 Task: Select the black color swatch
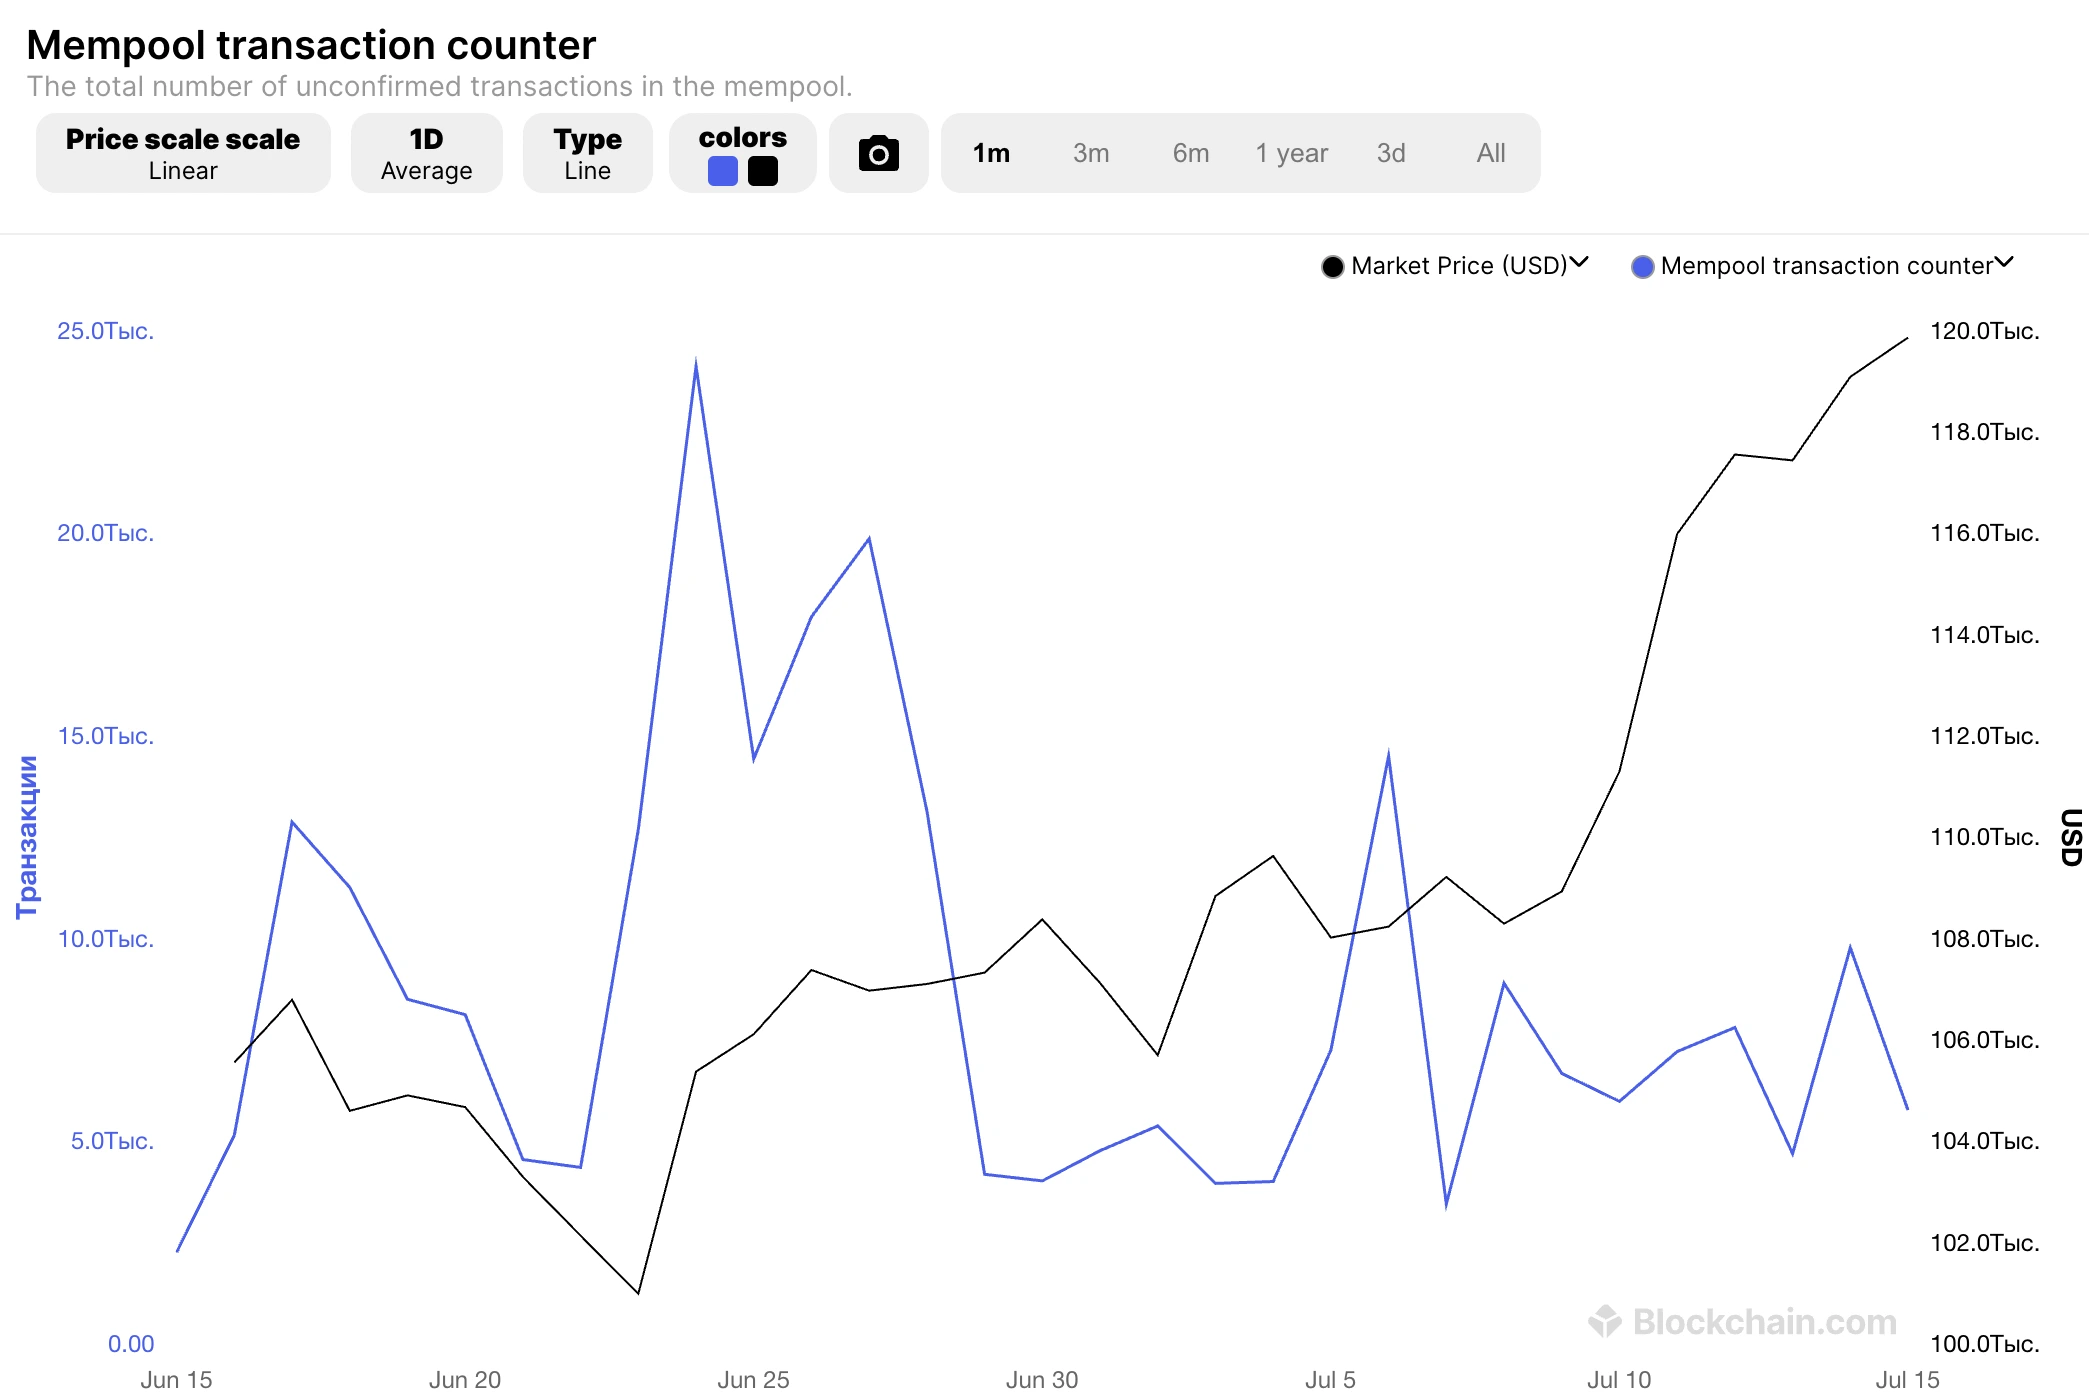763,172
